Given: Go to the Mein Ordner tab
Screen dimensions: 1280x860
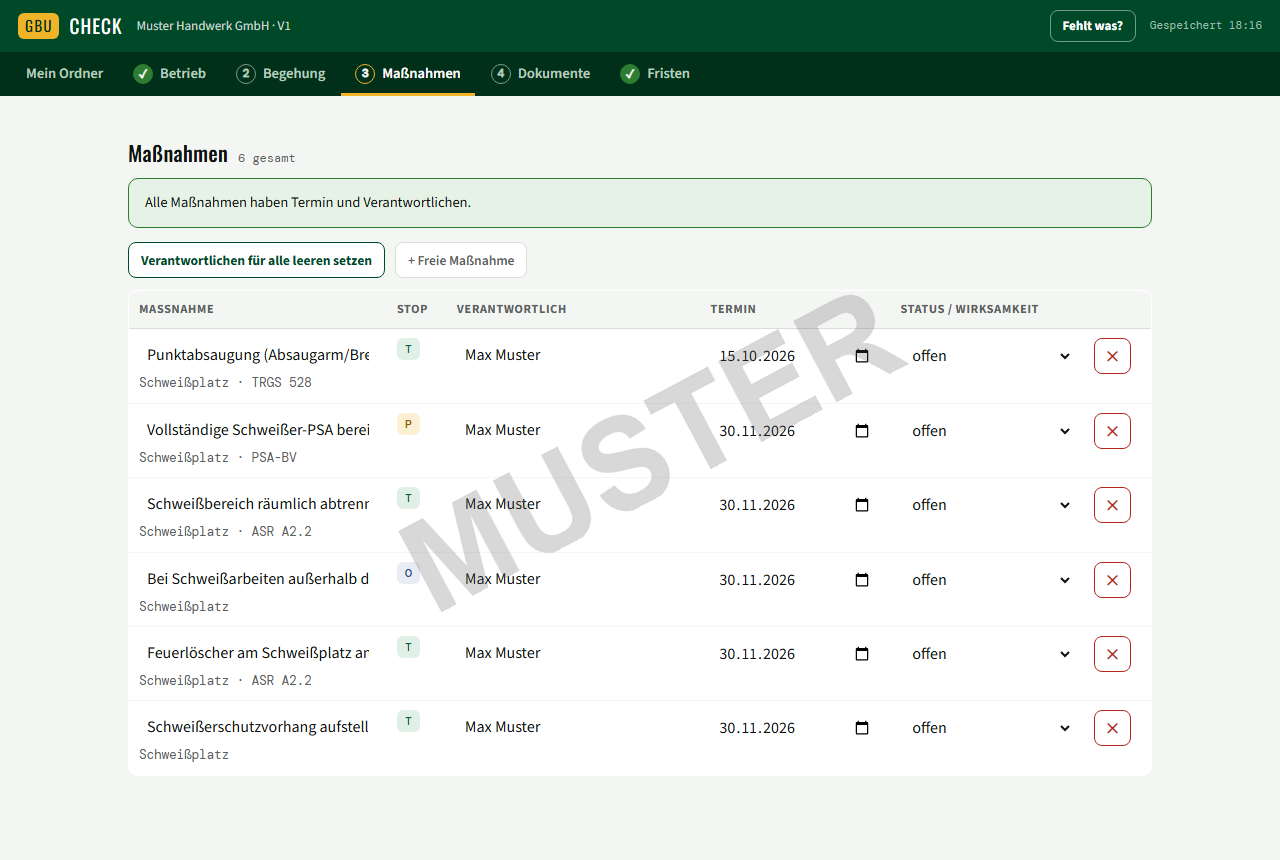Looking at the screenshot, I should pyautogui.click(x=65, y=73).
